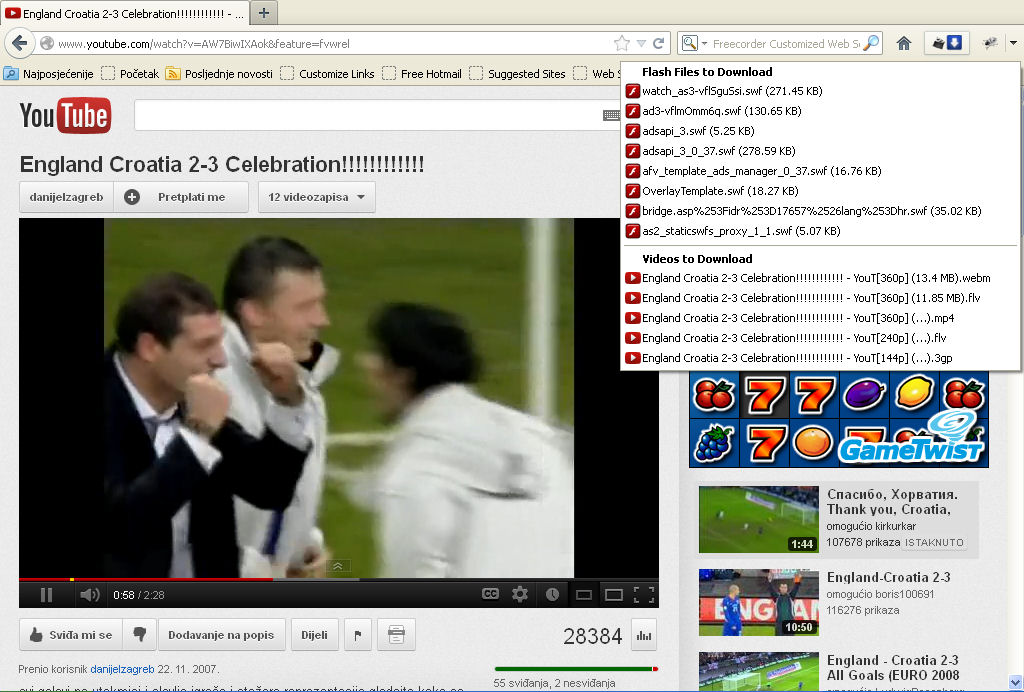This screenshot has width=1024, height=692.
Task: Toggle closed captions CC button
Action: pyautogui.click(x=490, y=594)
